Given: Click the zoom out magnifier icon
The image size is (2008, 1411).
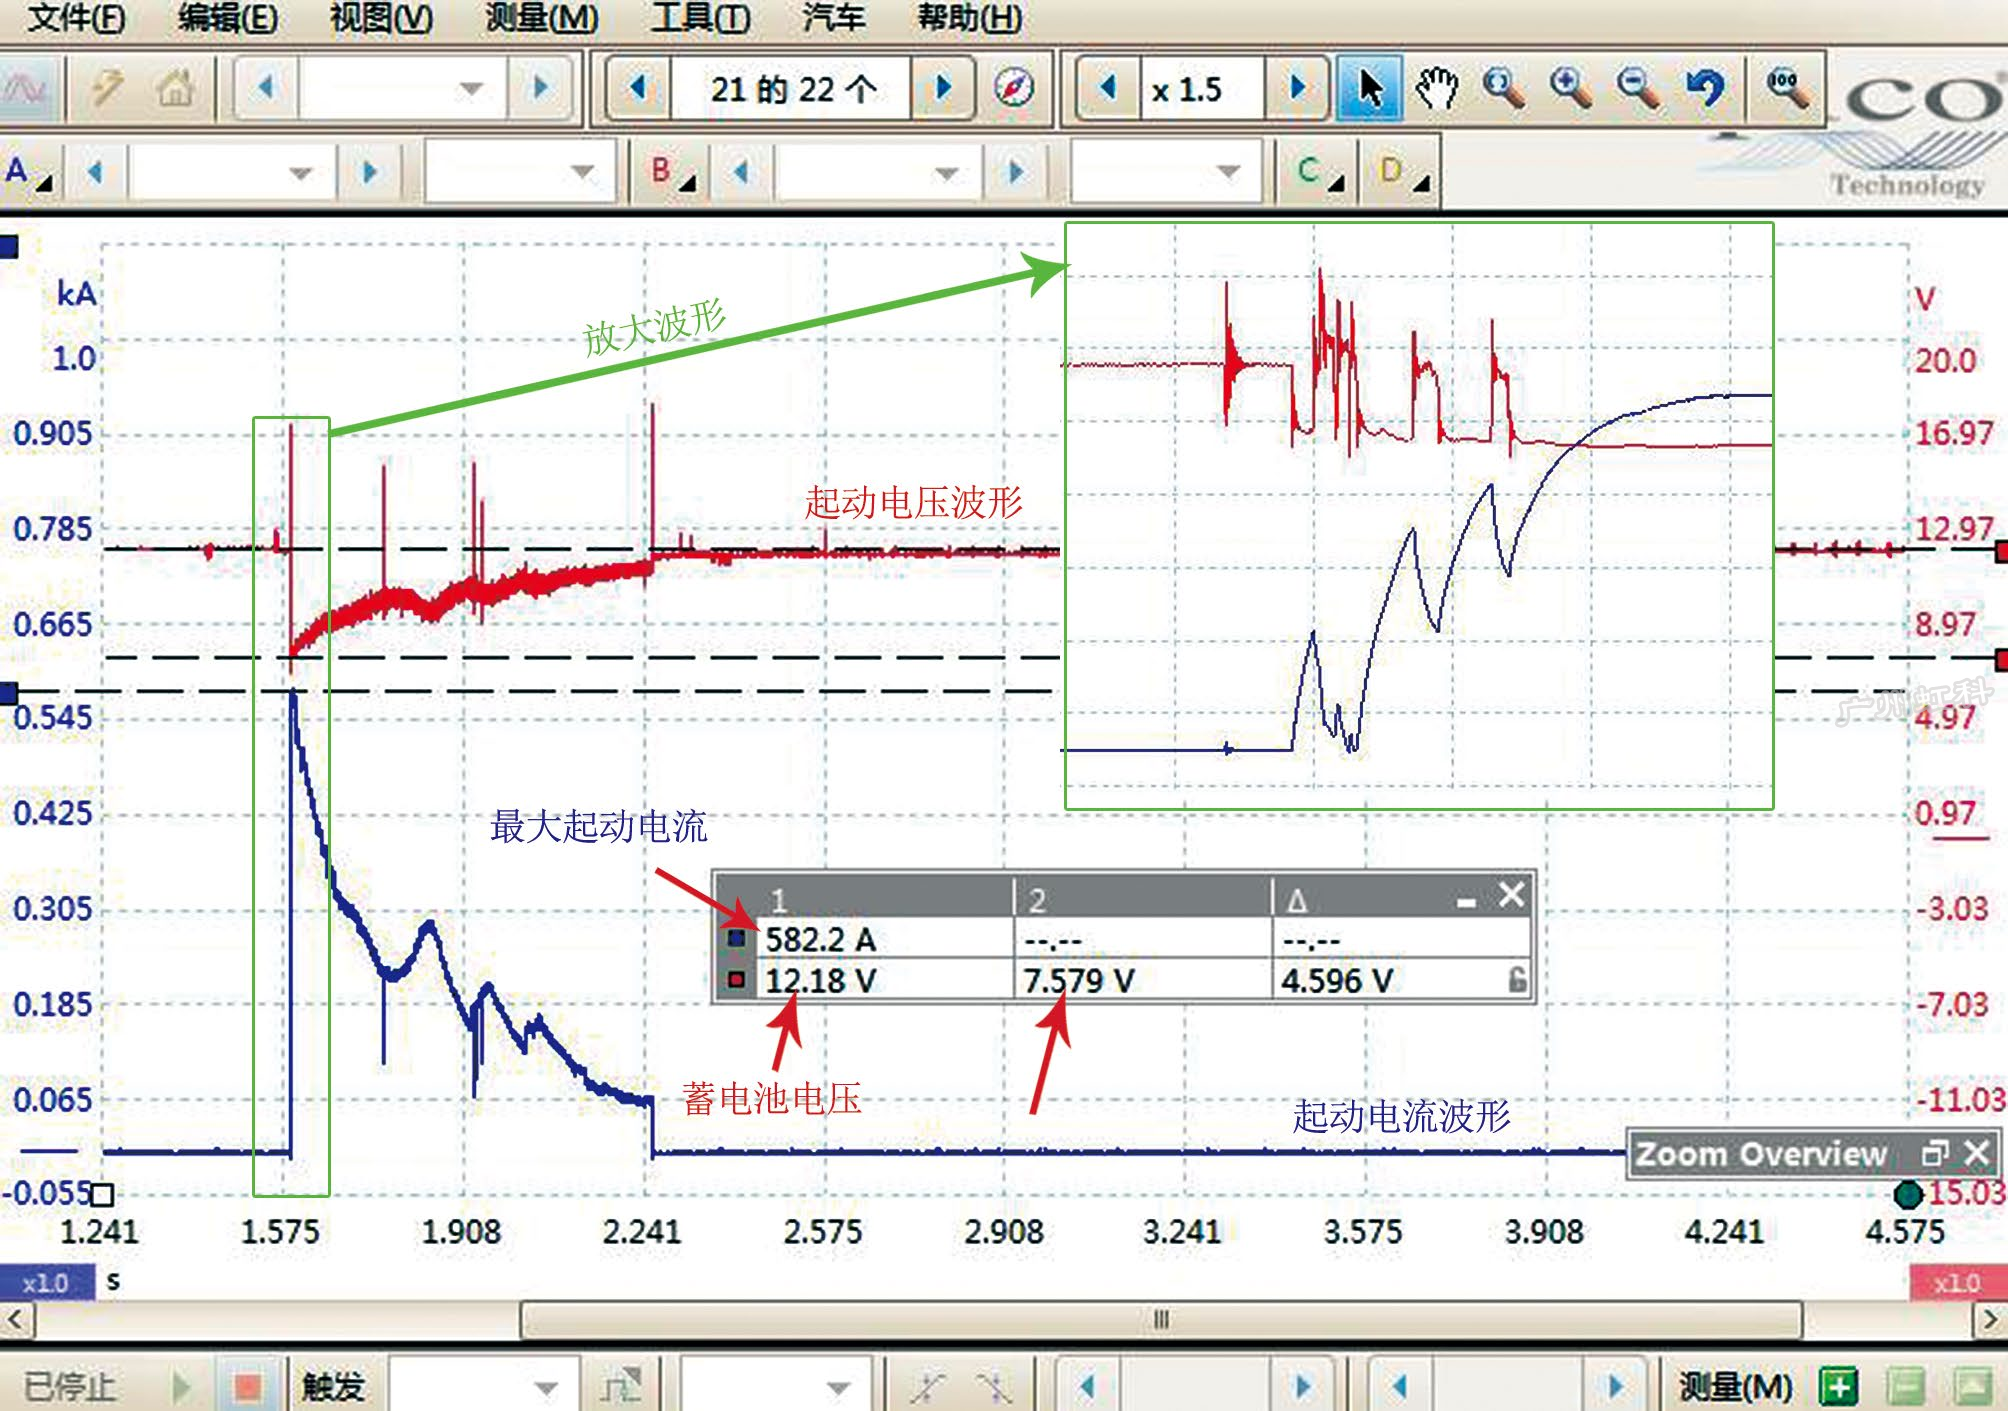Looking at the screenshot, I should click(1637, 88).
